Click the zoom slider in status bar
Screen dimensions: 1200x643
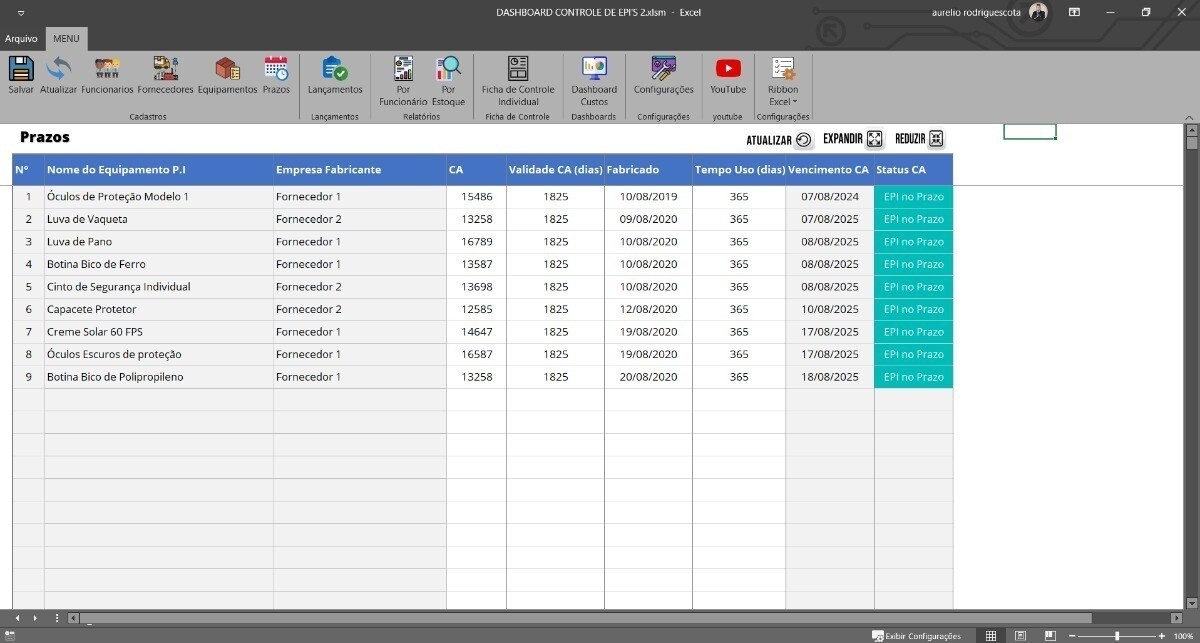point(1116,636)
